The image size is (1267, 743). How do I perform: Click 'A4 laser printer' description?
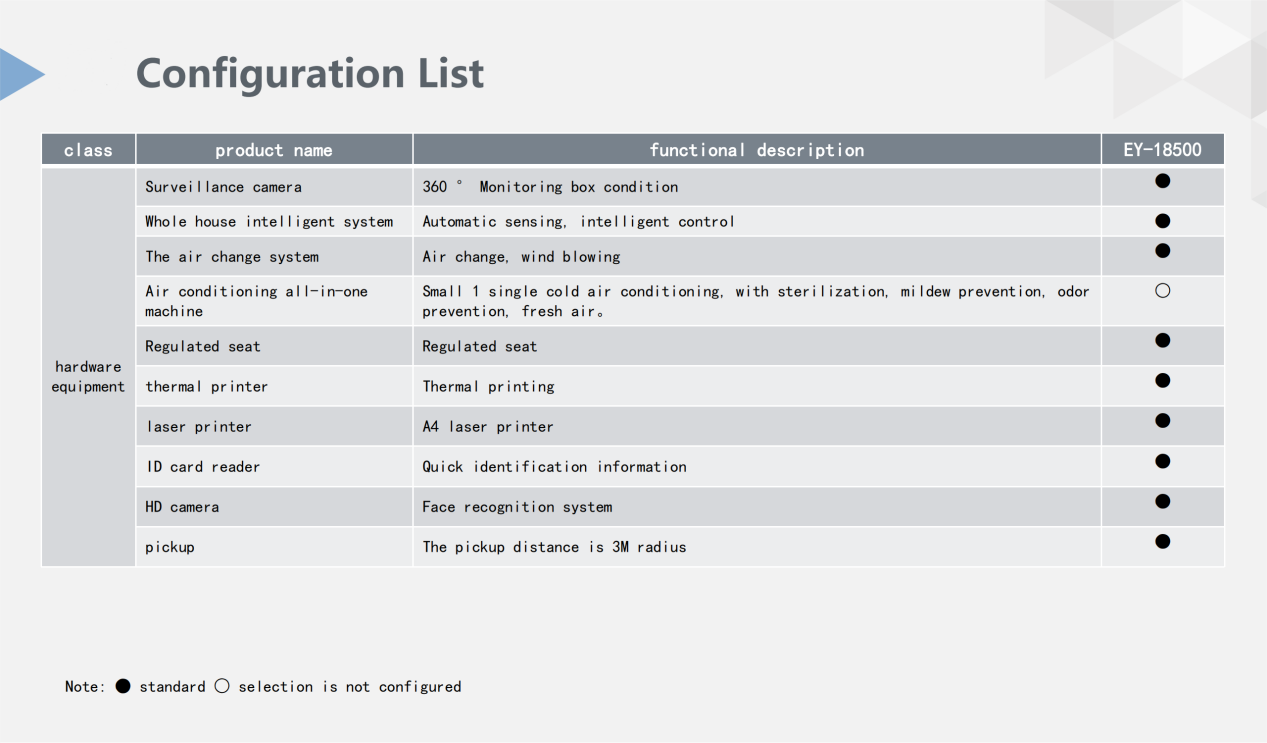click(x=488, y=427)
